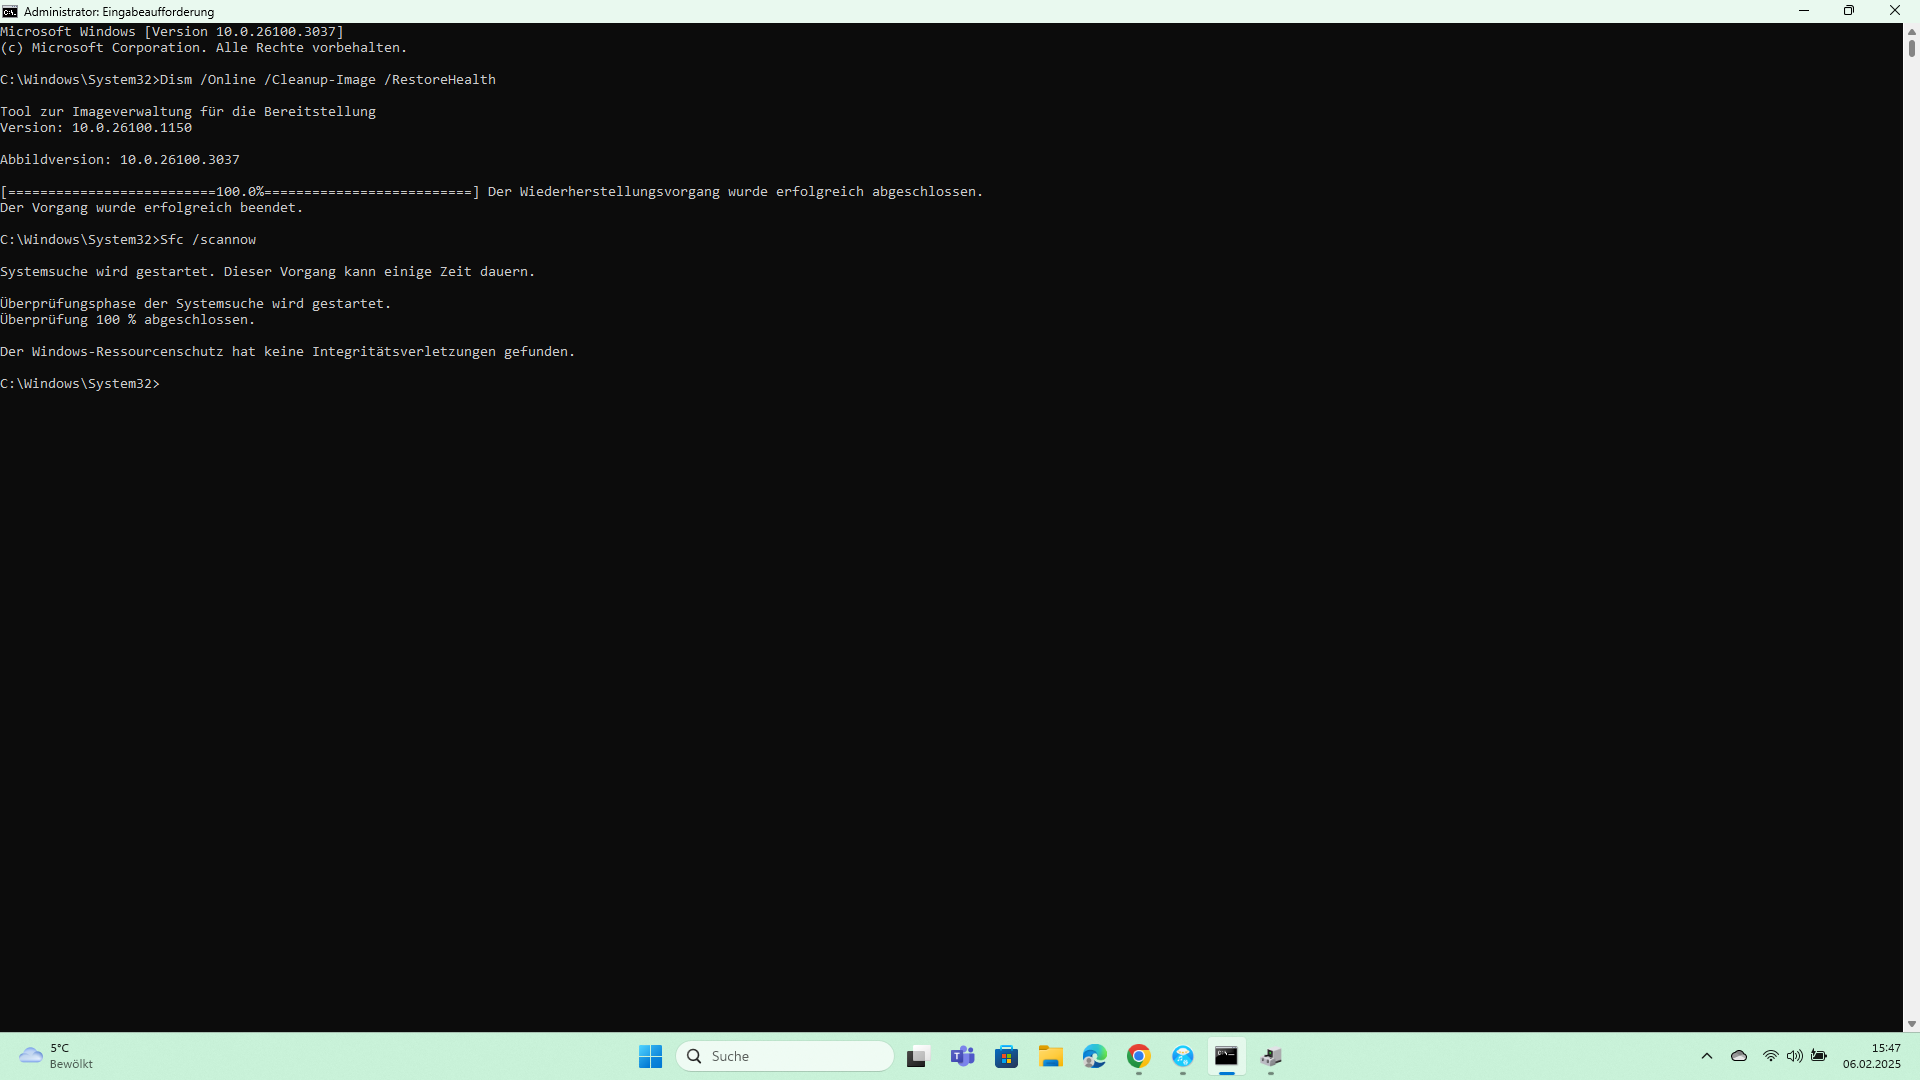Open the weather widget showing 5°C

pos(56,1056)
